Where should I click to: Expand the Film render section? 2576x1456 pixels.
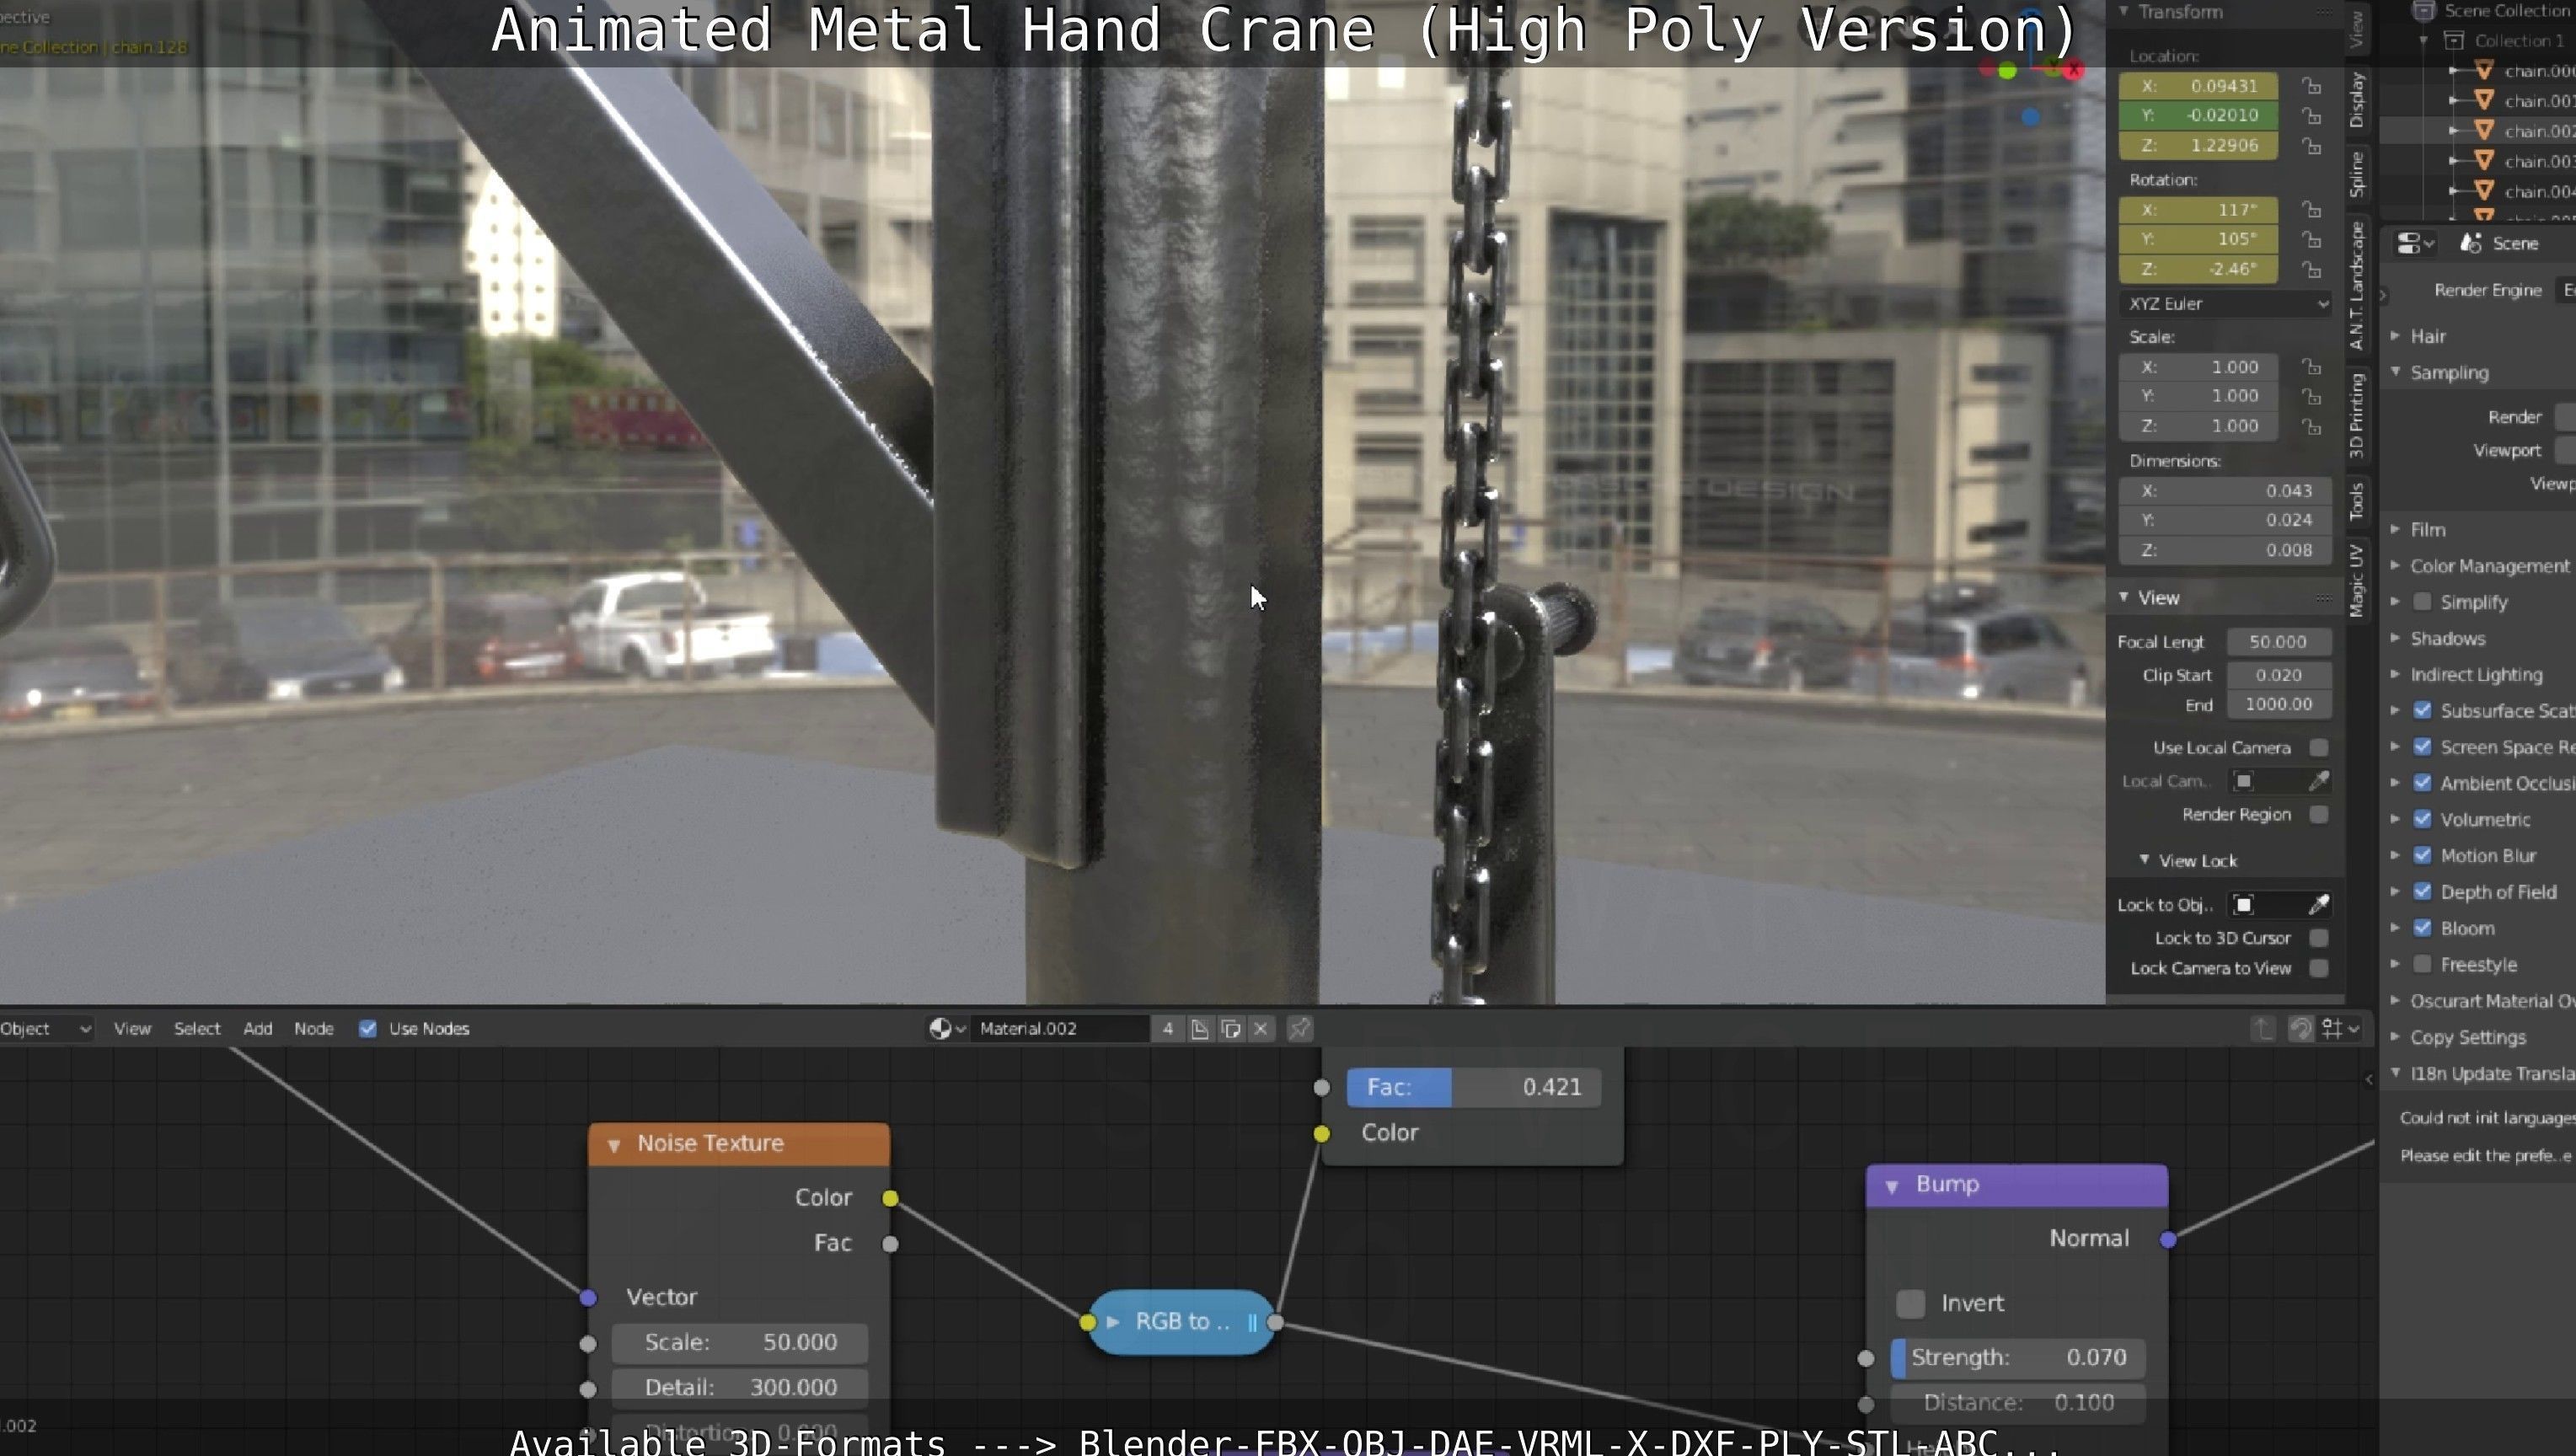[x=2395, y=529]
